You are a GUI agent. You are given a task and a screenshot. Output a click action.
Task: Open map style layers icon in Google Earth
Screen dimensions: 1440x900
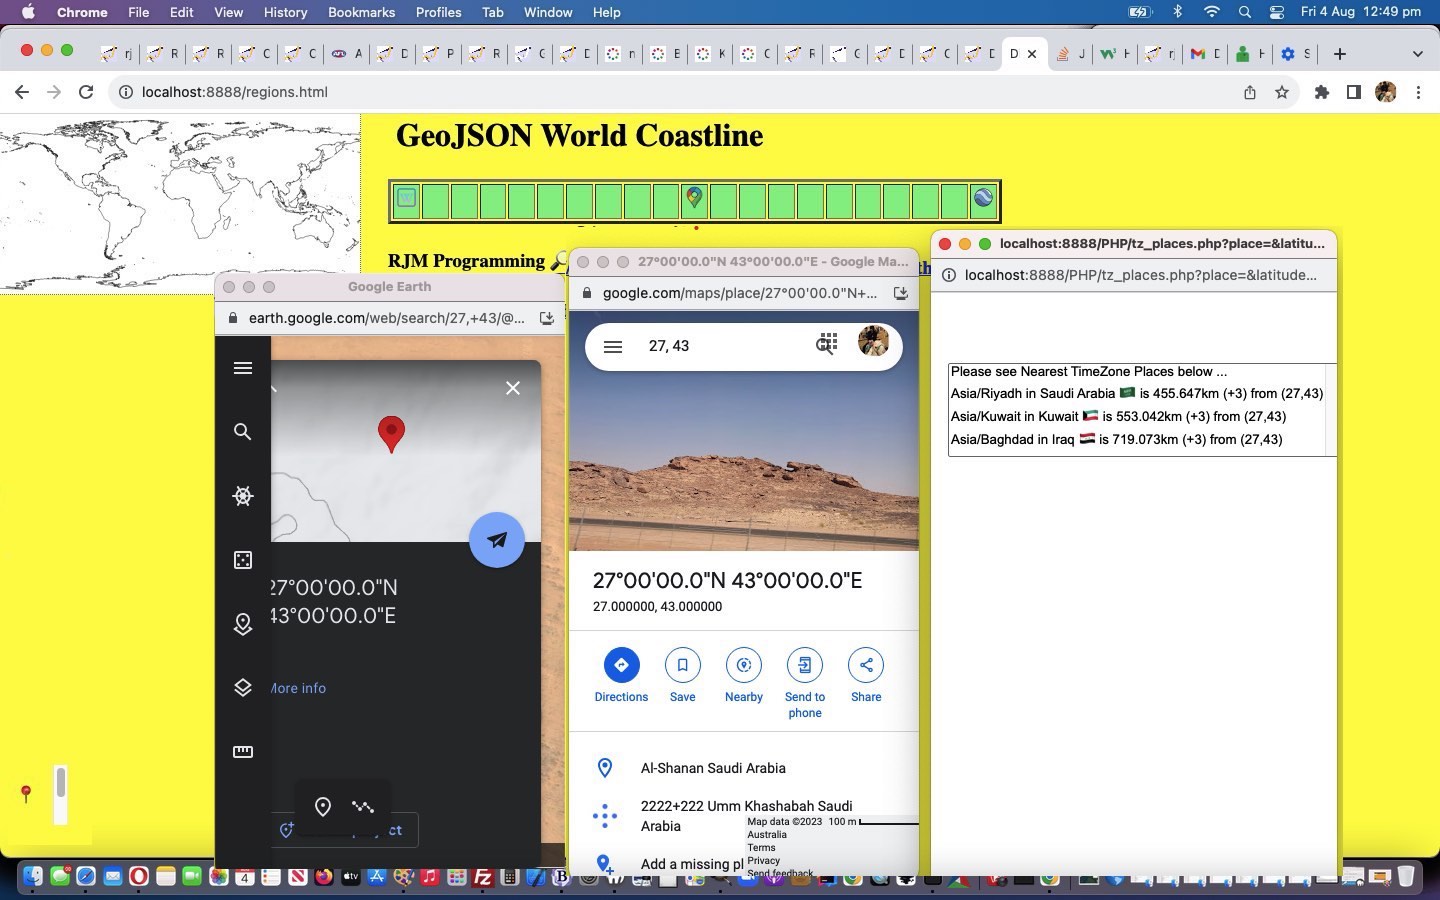(x=242, y=688)
